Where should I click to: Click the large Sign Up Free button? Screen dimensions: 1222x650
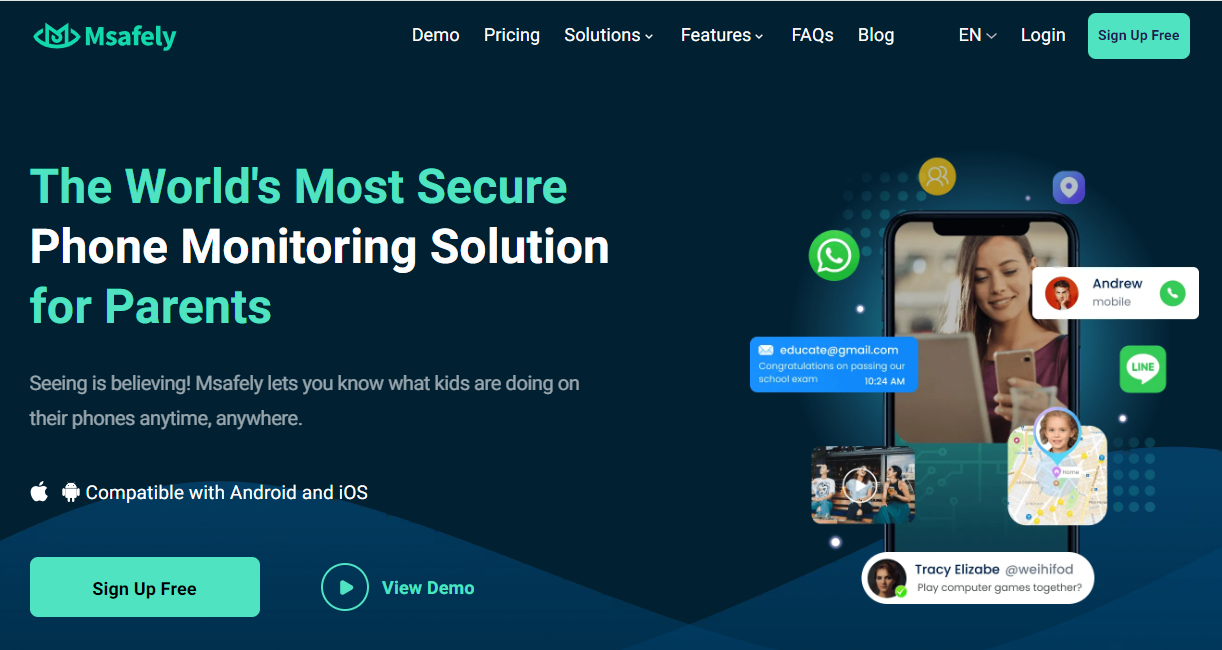pyautogui.click(x=145, y=587)
